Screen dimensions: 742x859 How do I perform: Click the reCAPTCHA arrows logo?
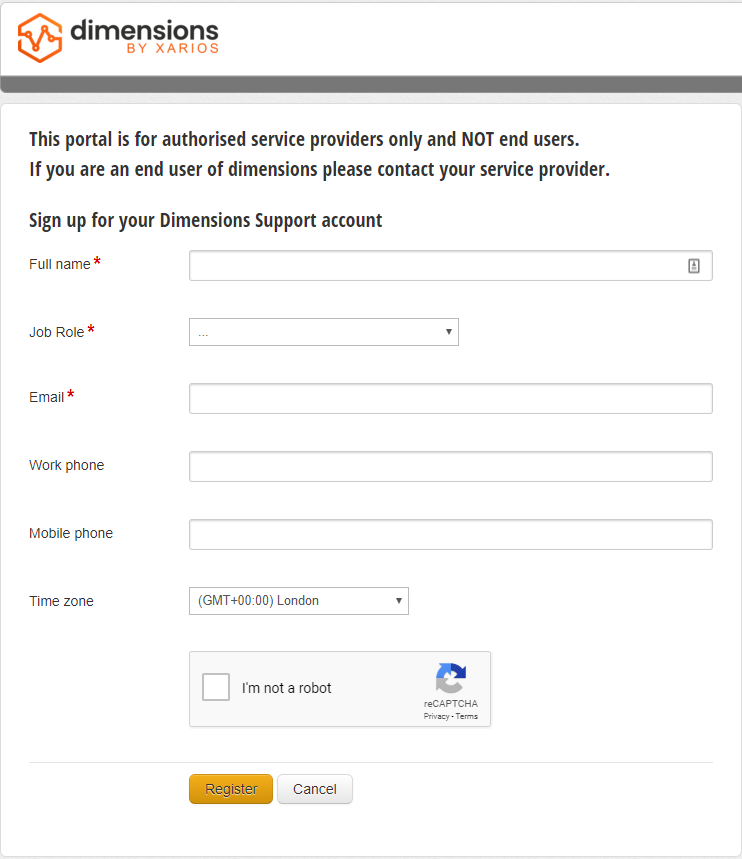[x=451, y=679]
